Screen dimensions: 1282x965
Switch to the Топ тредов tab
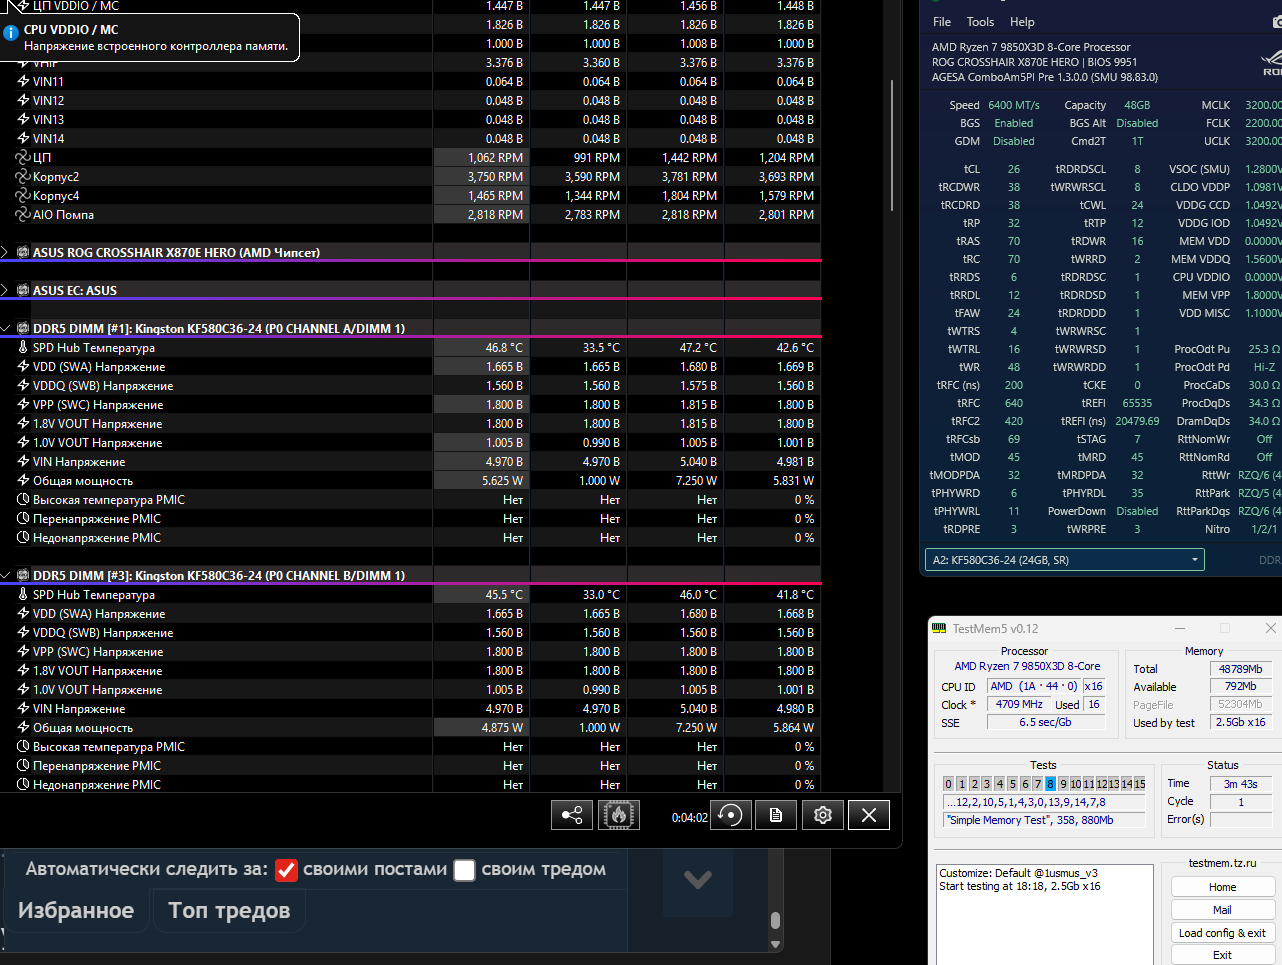(x=229, y=910)
